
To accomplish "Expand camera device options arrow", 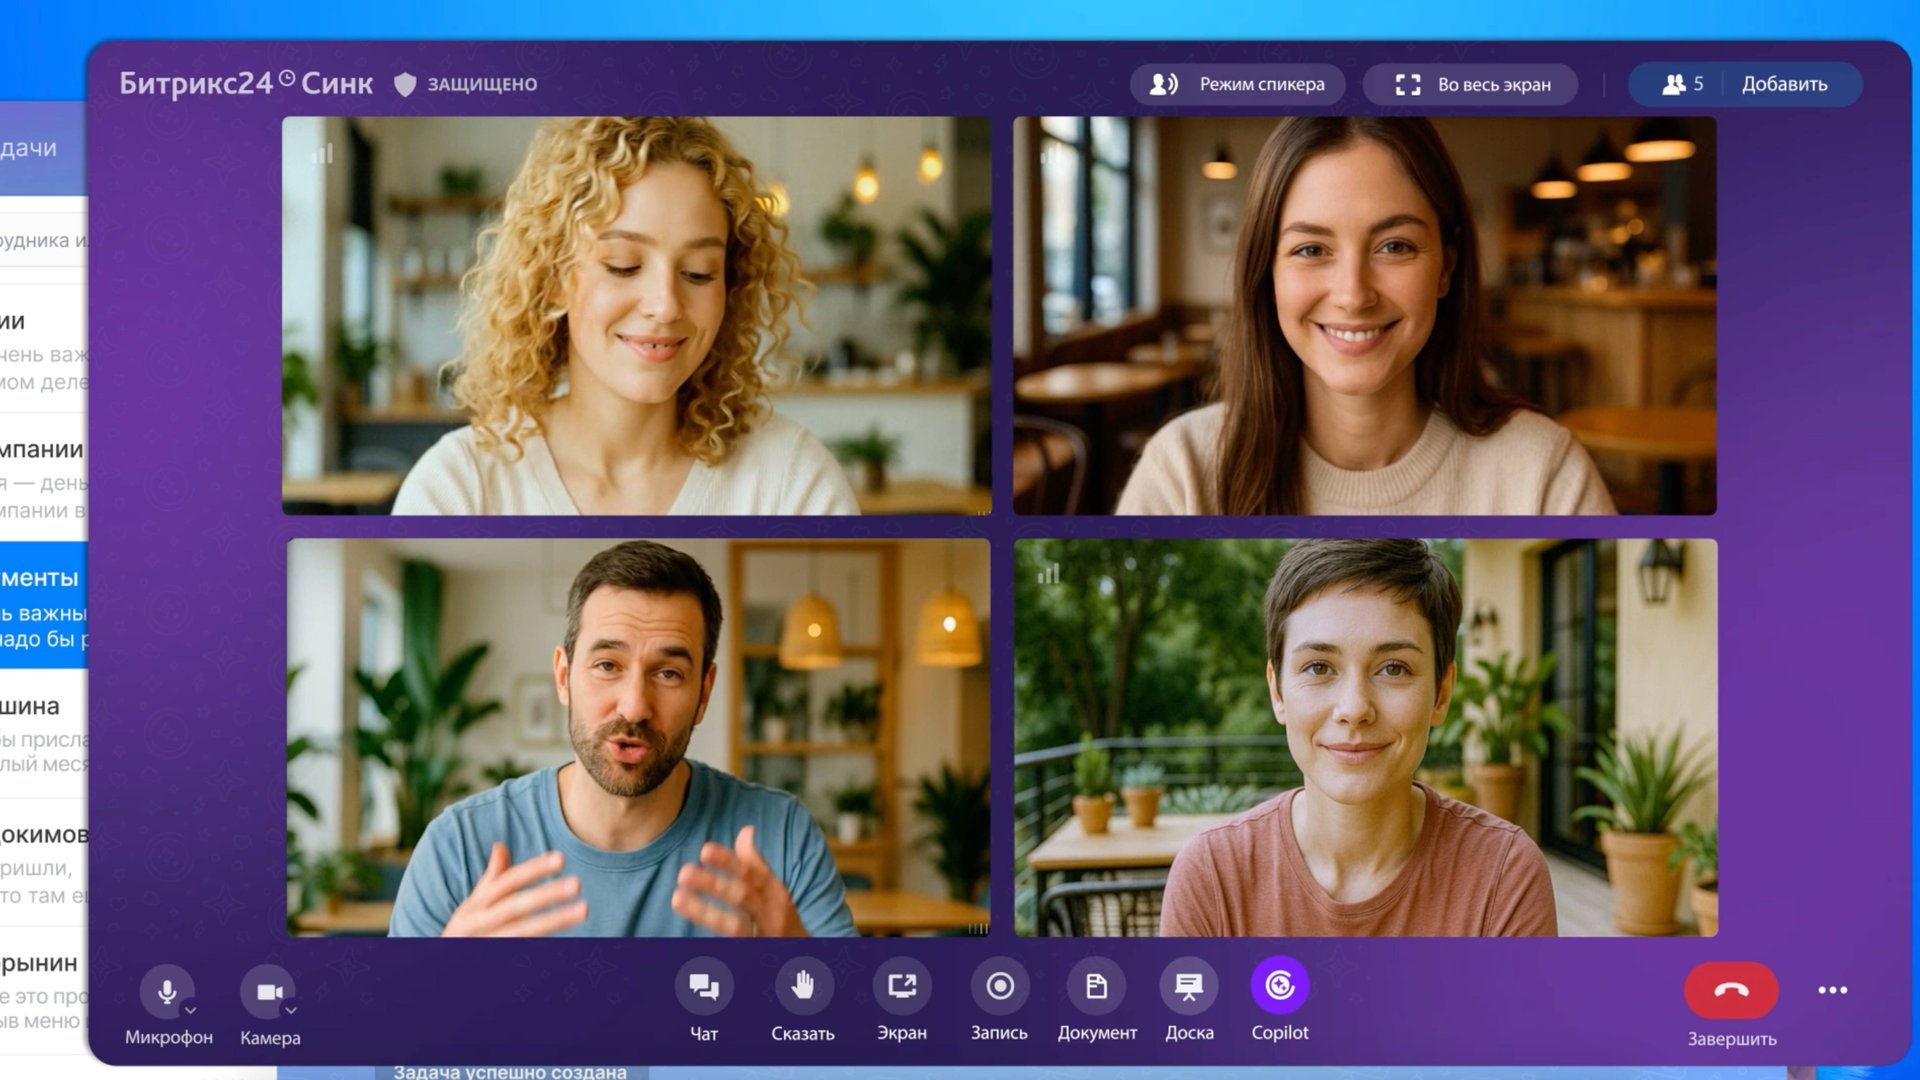I will tap(291, 1011).
